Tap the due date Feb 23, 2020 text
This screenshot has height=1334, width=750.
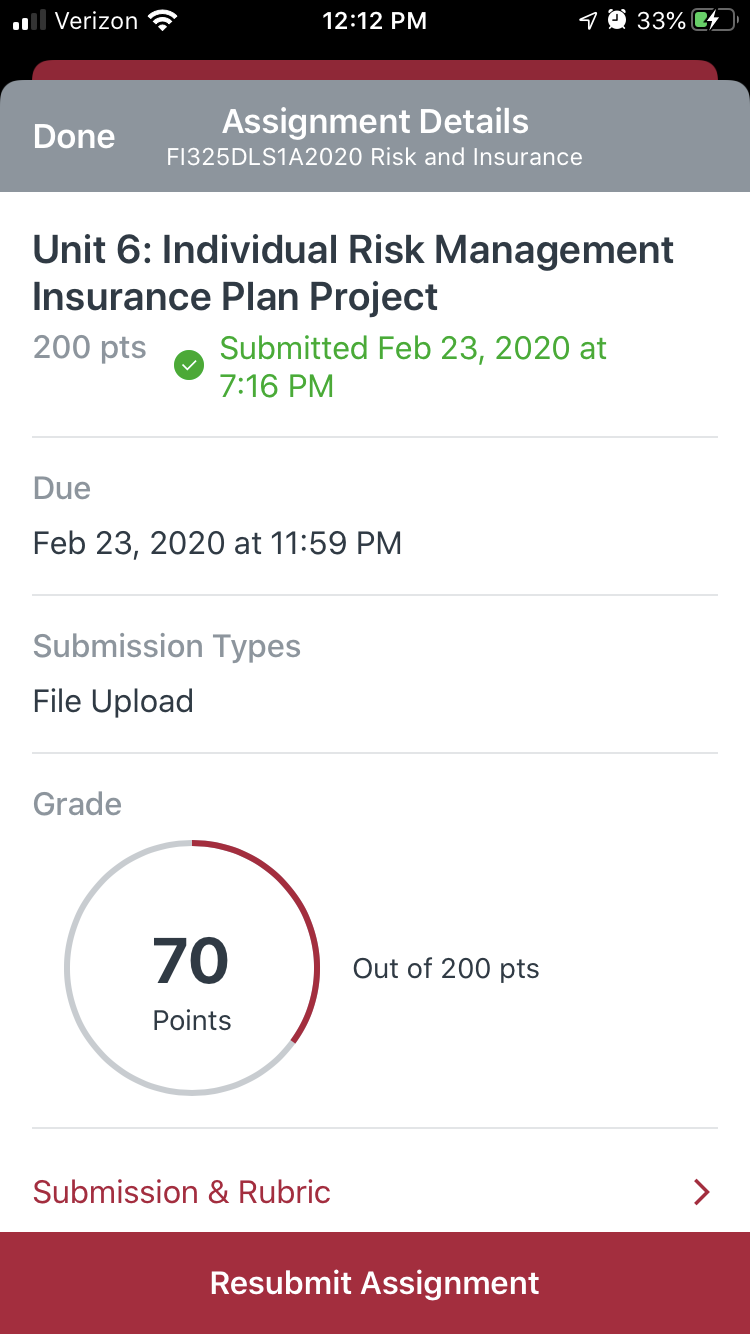coord(217,544)
